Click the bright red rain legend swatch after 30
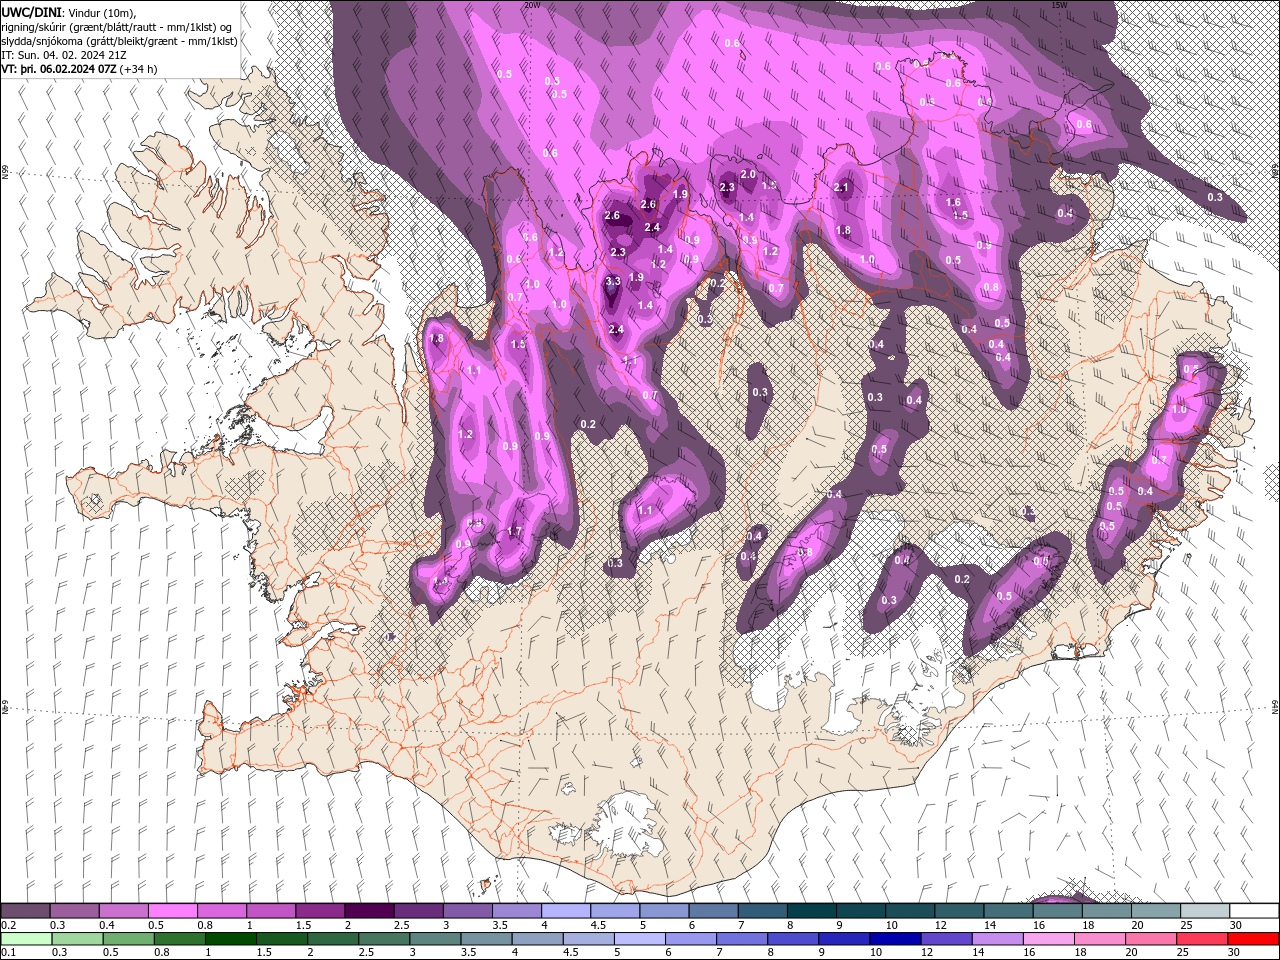The width and height of the screenshot is (1280, 960). click(x=1252, y=939)
